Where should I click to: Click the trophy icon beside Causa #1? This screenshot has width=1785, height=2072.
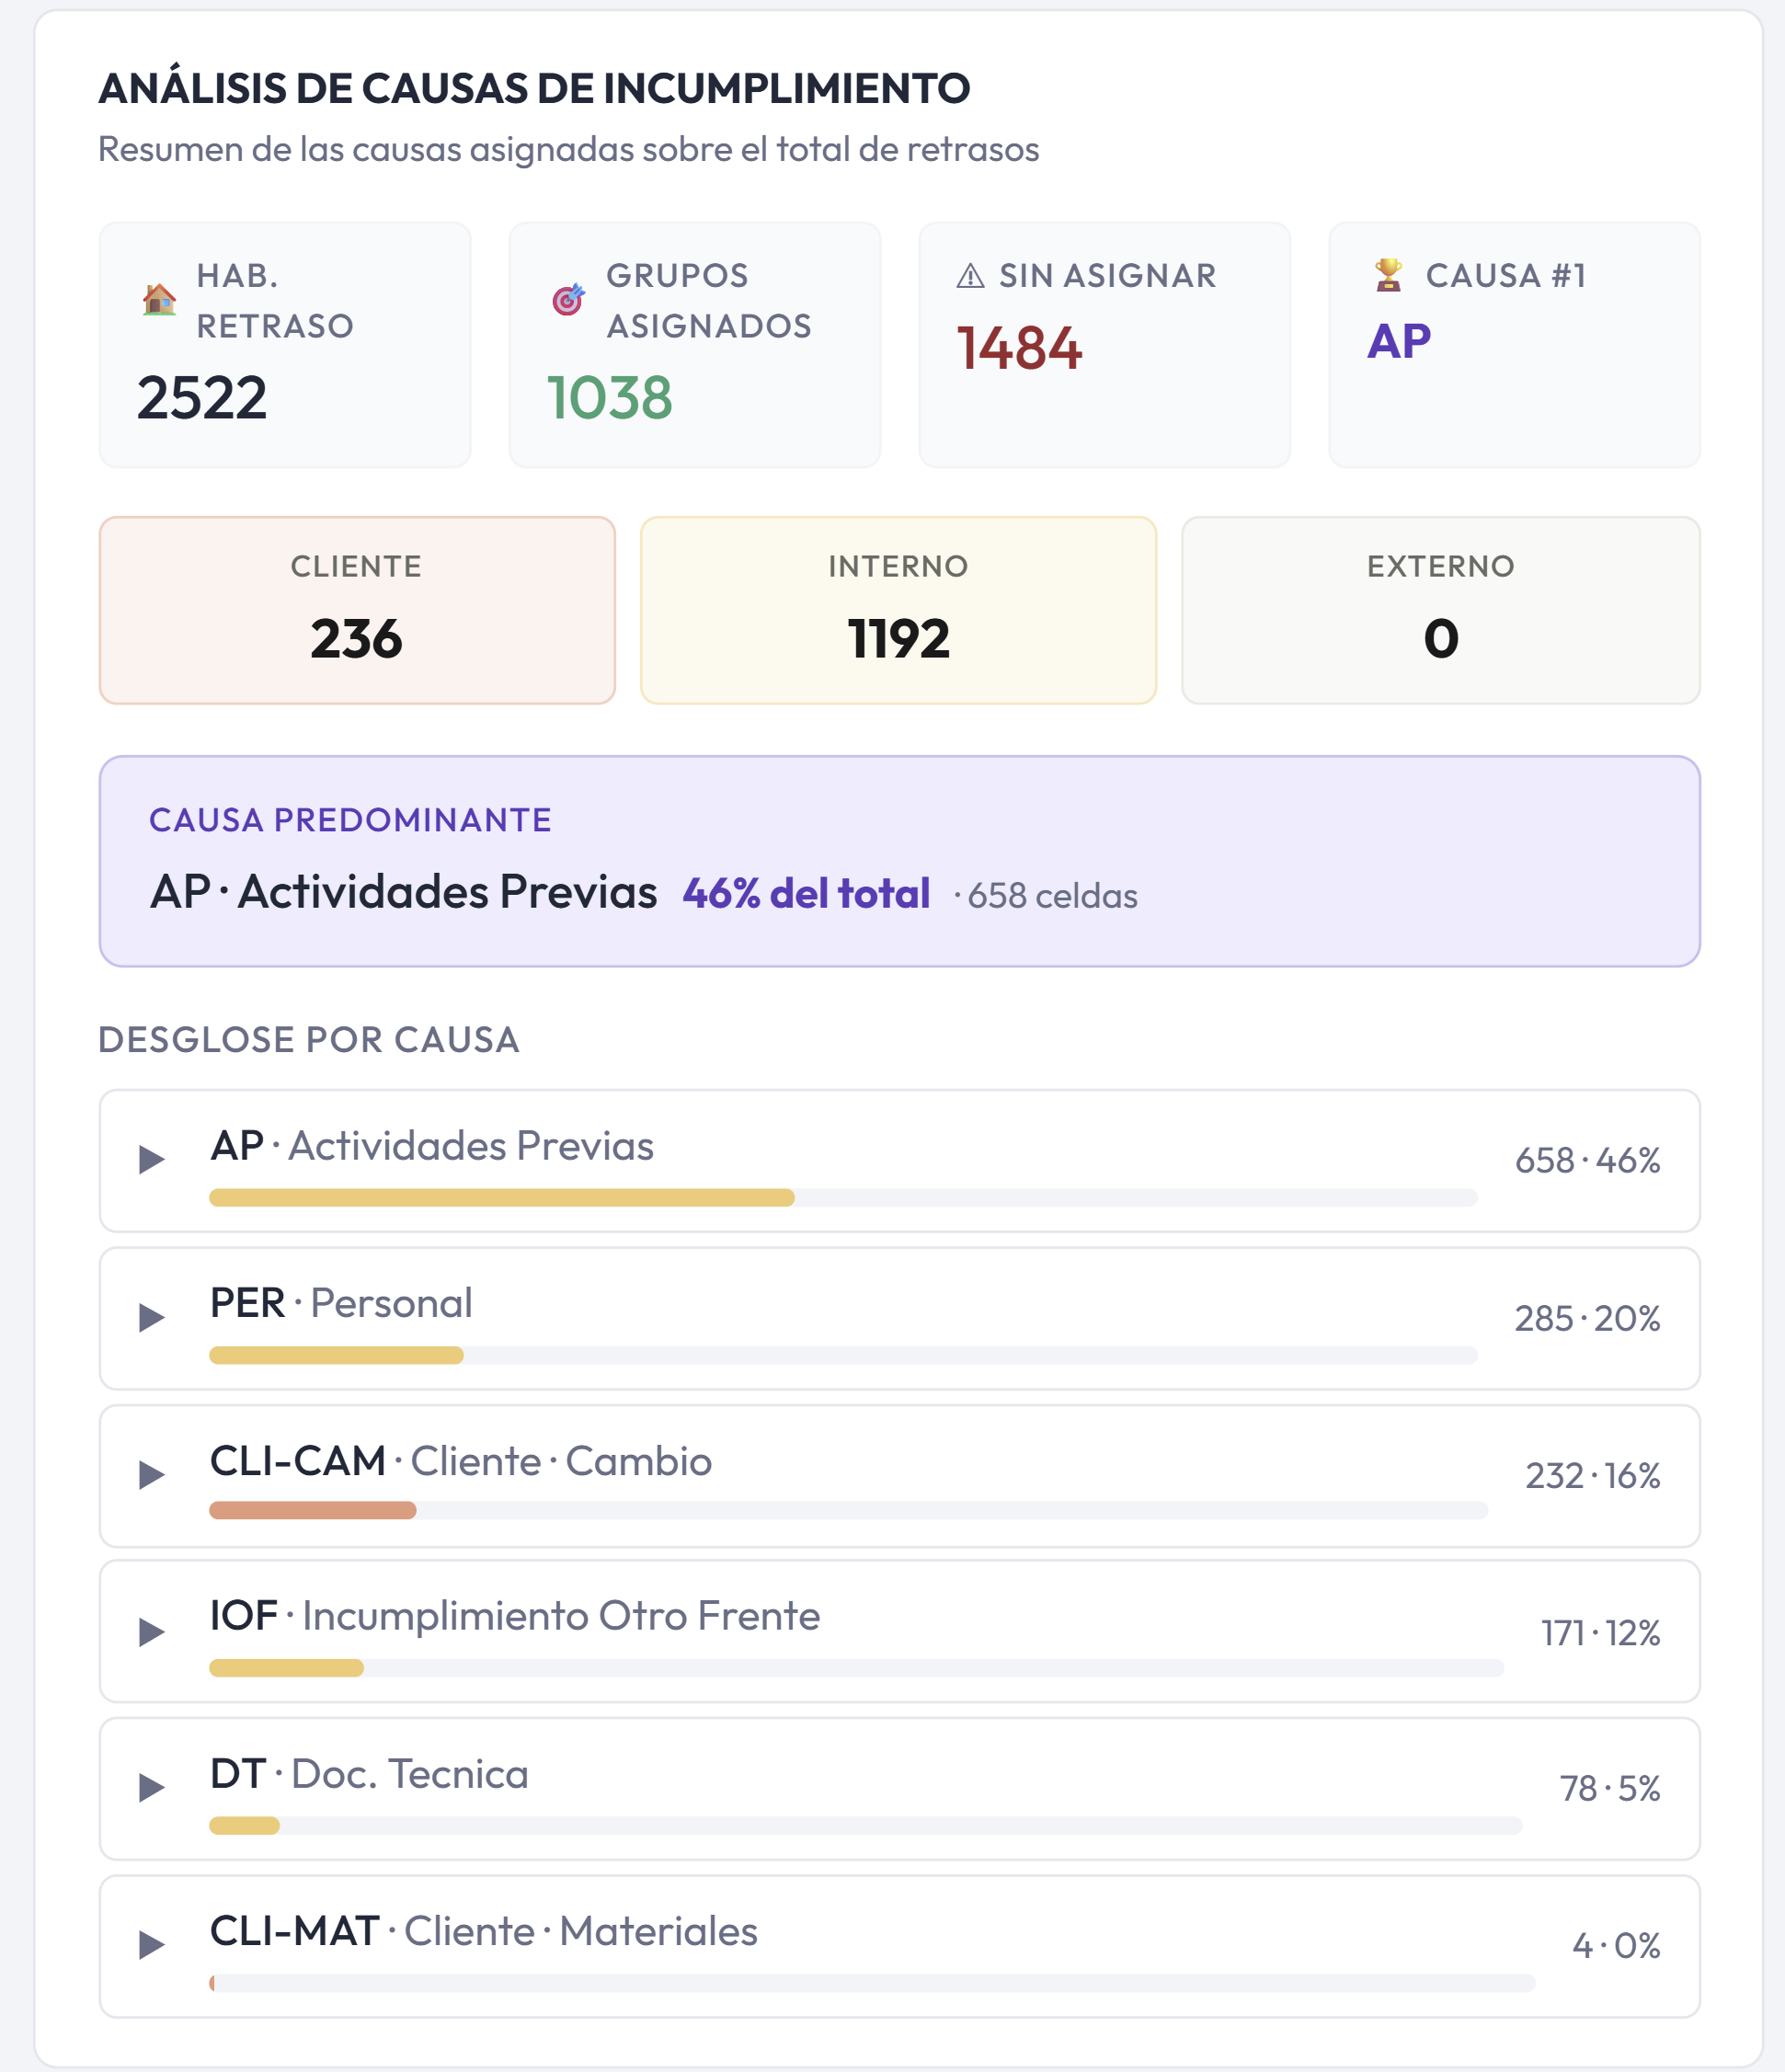coord(1388,274)
